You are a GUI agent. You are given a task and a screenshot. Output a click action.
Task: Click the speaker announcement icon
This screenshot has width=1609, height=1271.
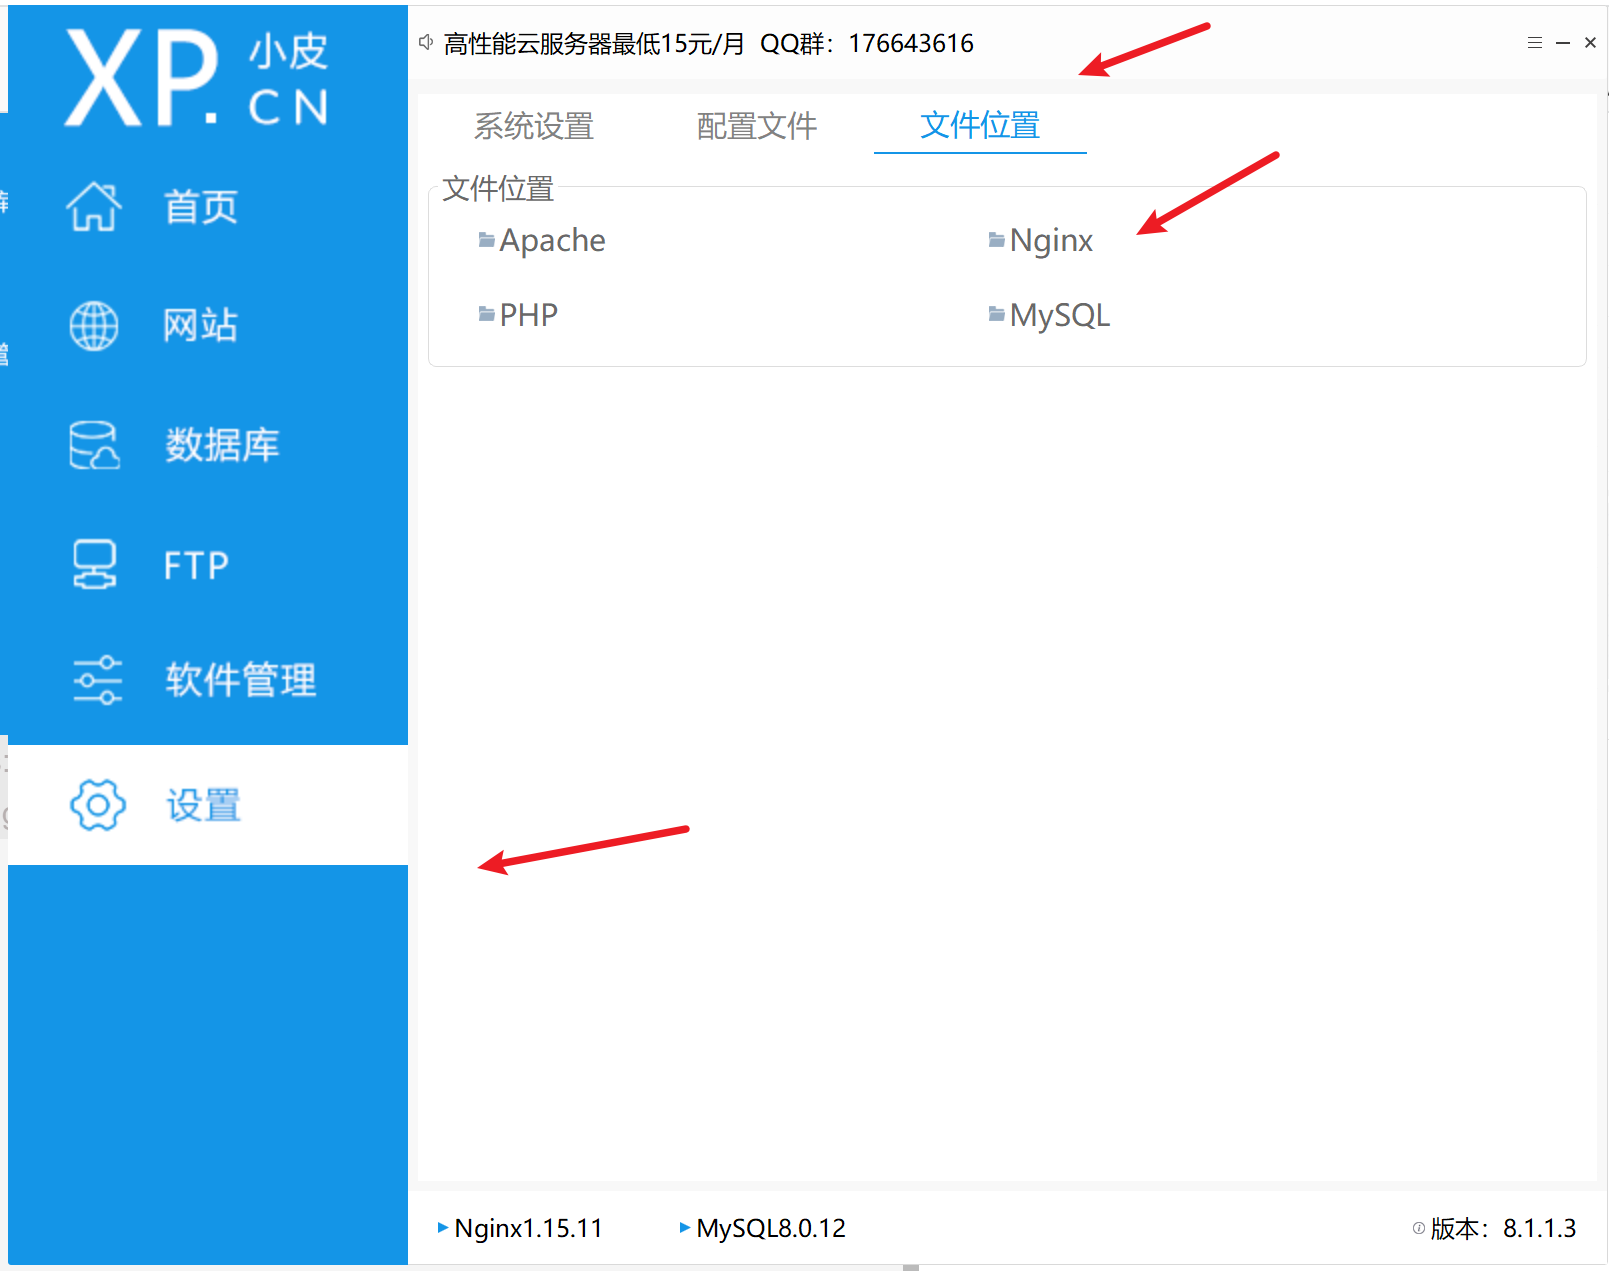(x=426, y=43)
